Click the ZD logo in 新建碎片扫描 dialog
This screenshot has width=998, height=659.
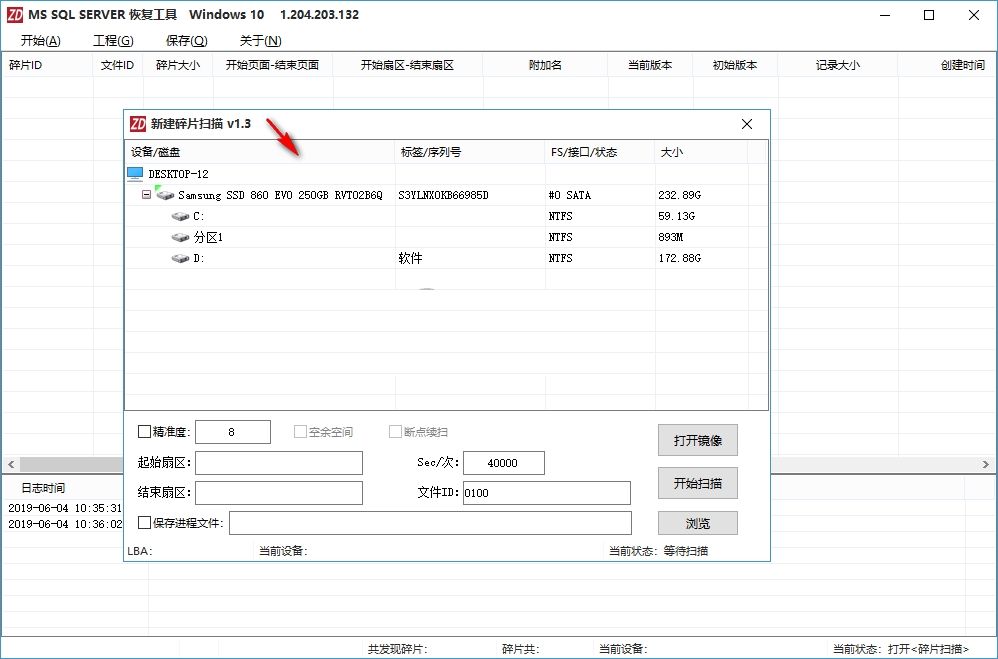(x=137, y=124)
